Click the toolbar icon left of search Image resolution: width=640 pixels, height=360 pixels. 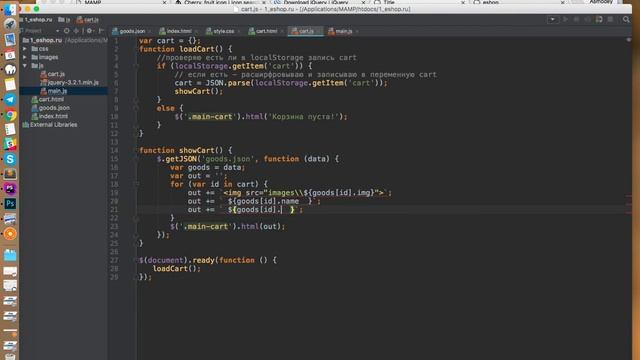coord(610,19)
